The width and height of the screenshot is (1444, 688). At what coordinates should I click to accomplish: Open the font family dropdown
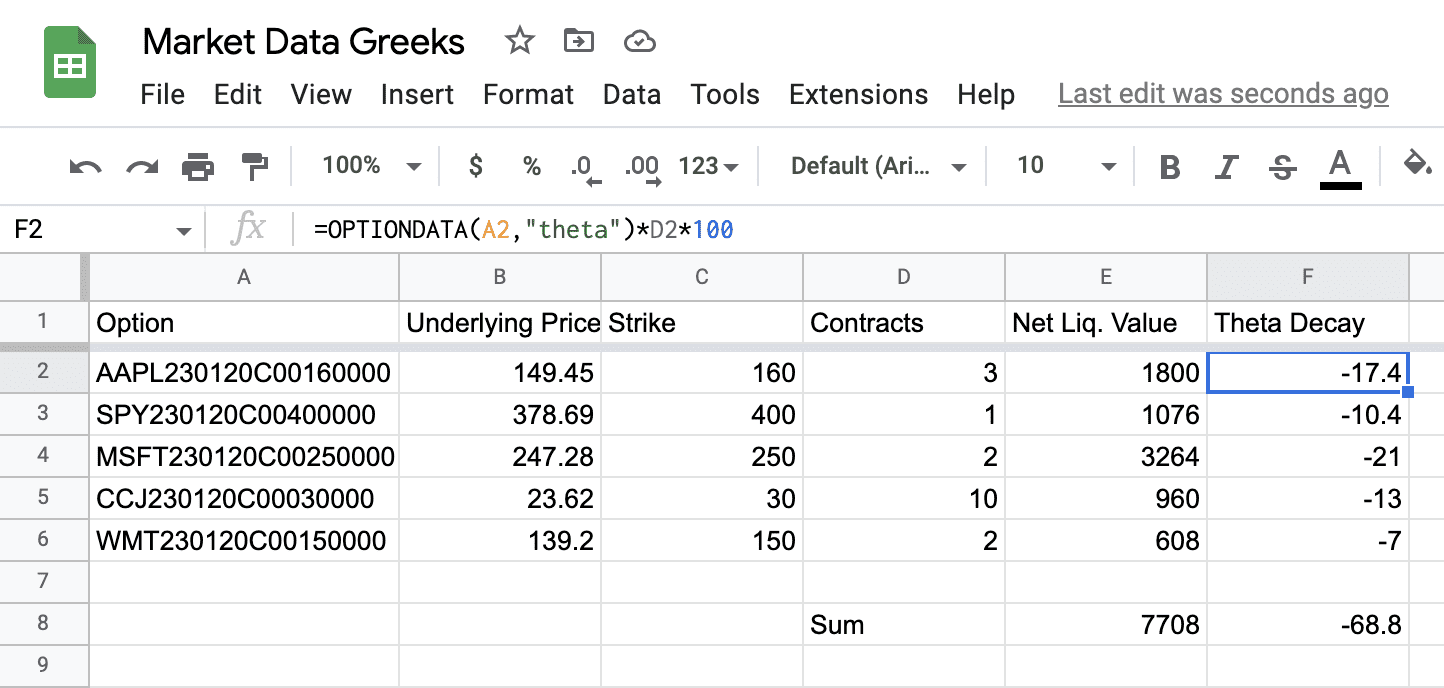pos(878,166)
